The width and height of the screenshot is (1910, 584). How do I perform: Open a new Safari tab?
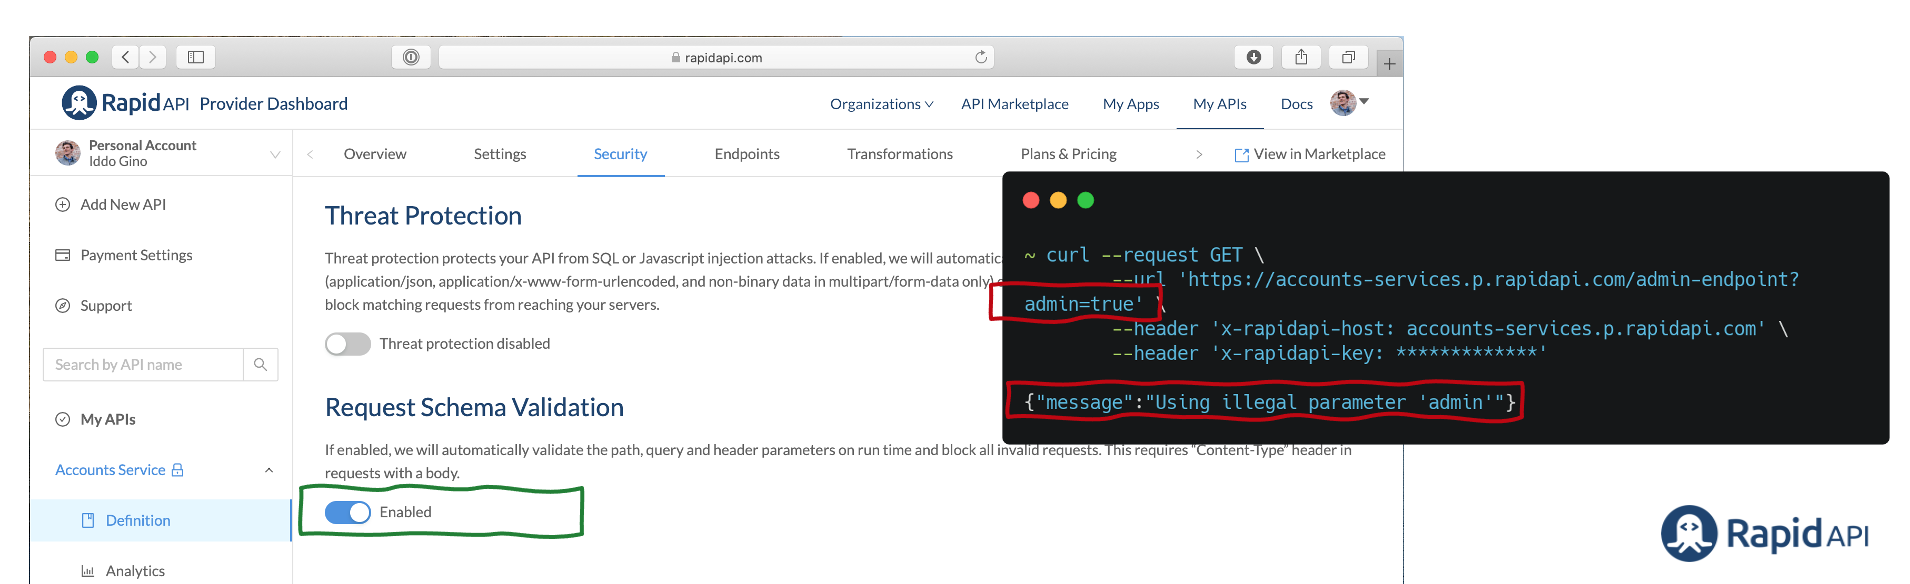pos(1389,64)
